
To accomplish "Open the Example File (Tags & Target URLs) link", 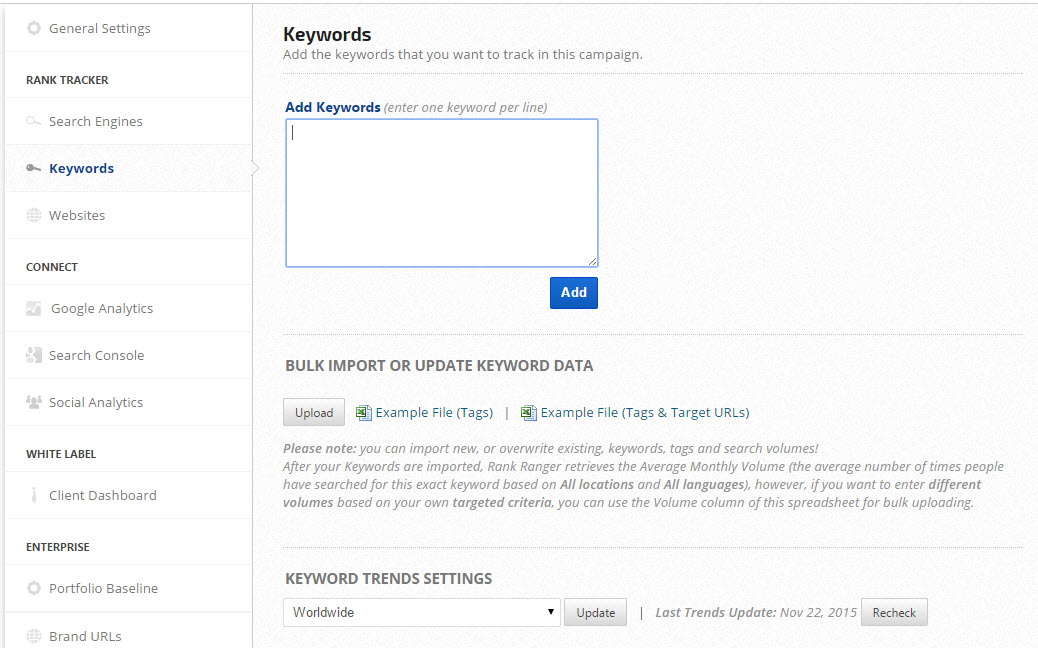I will coord(644,412).
